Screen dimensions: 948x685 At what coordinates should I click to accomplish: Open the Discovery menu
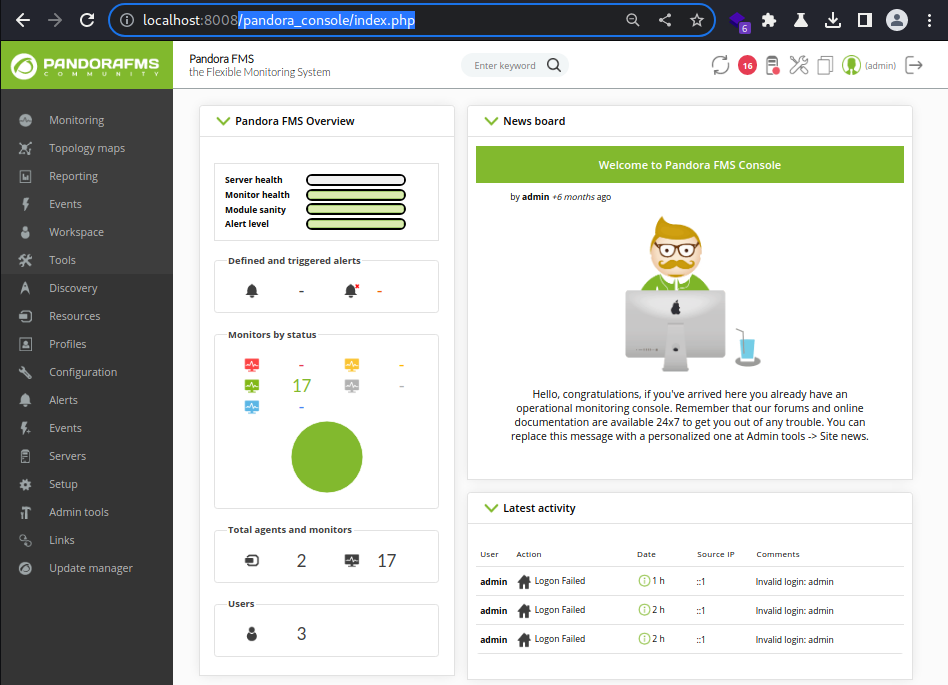[73, 288]
